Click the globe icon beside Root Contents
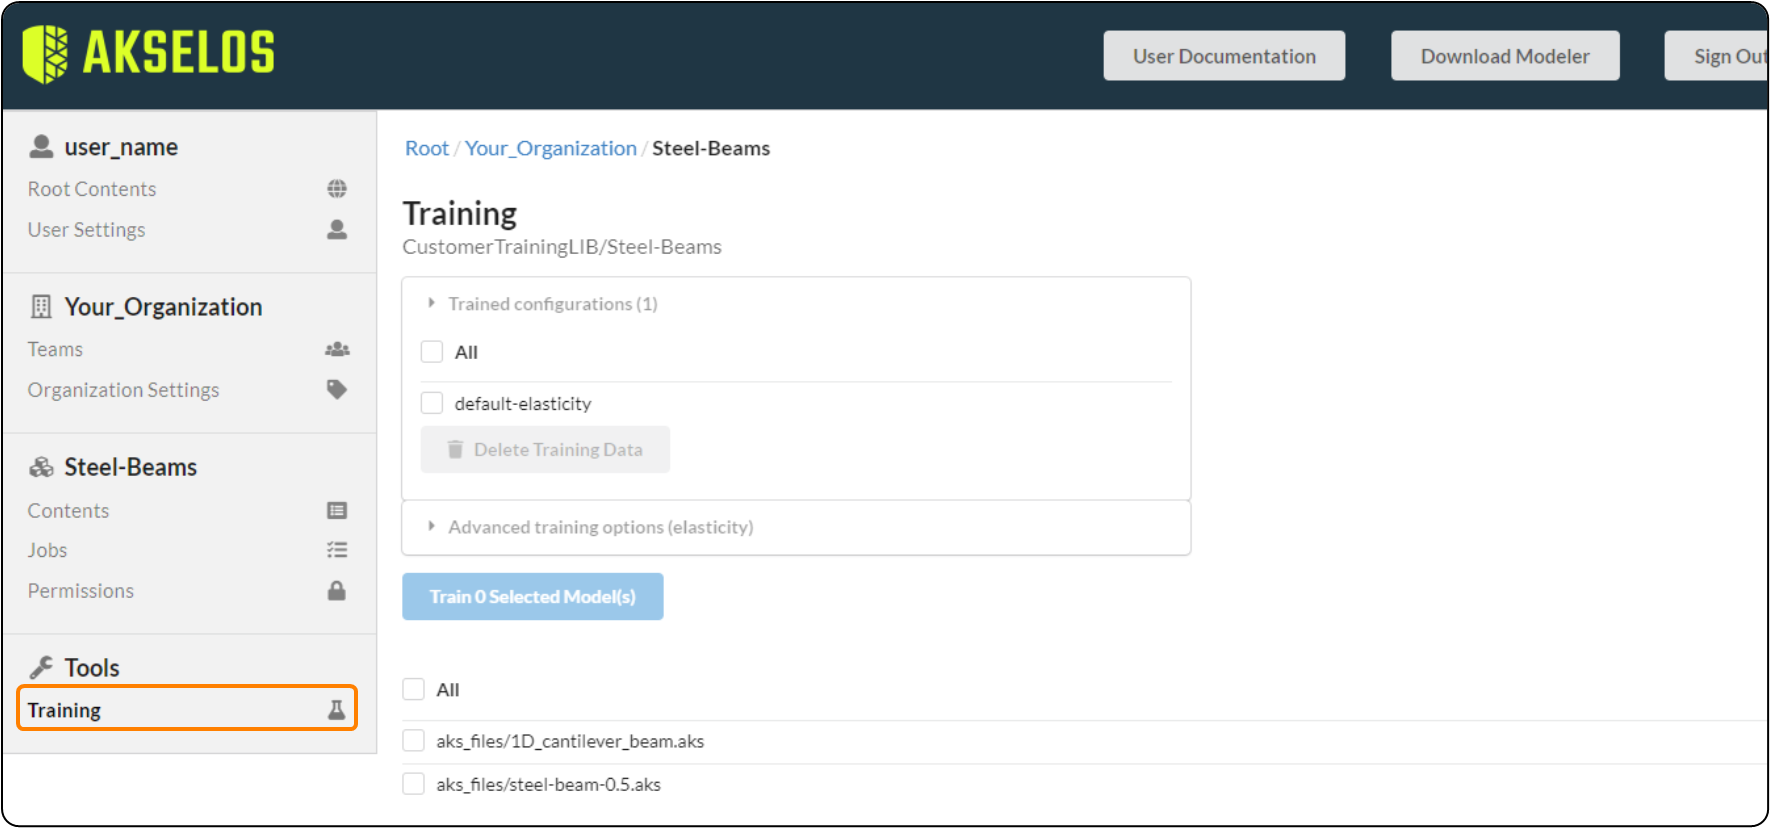The height and width of the screenshot is (828, 1770). (x=337, y=189)
